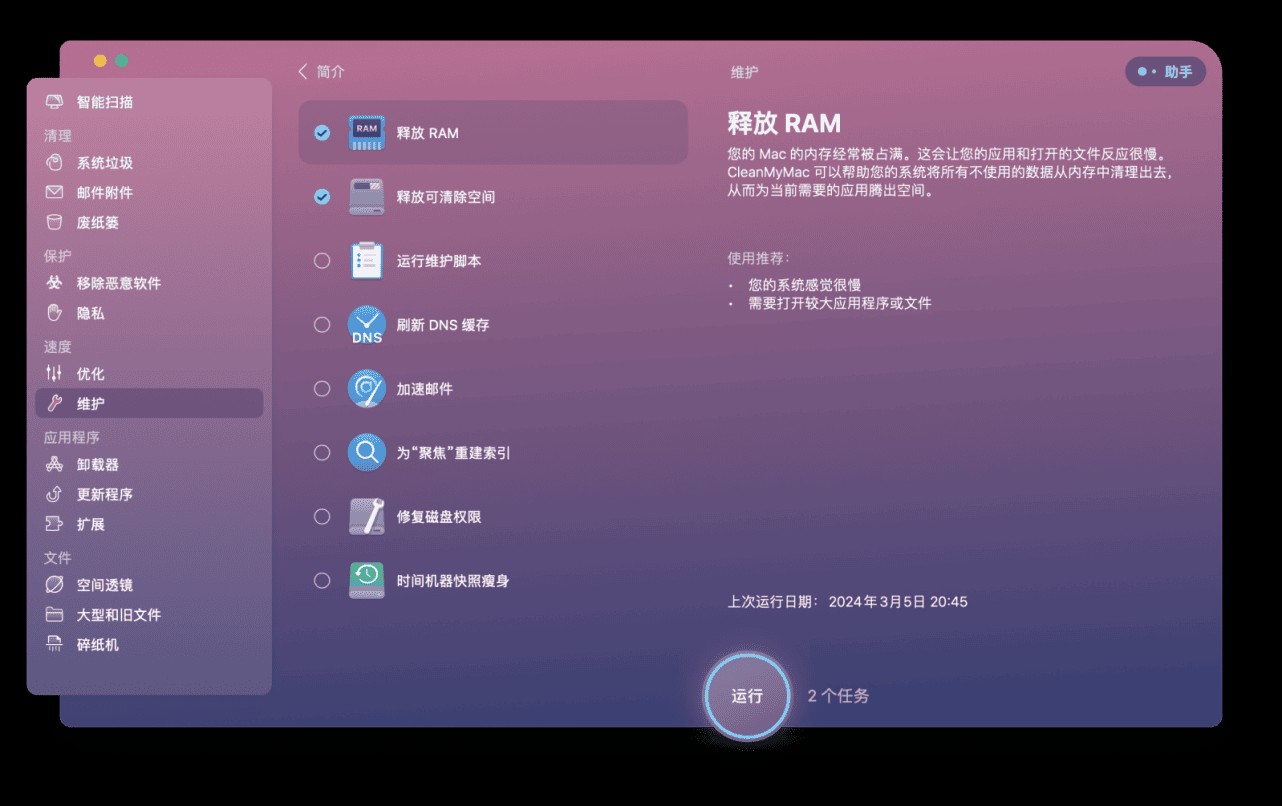The height and width of the screenshot is (806, 1282).
Task: Select the 时间机器快照瘦身 task label
Action: tap(453, 581)
